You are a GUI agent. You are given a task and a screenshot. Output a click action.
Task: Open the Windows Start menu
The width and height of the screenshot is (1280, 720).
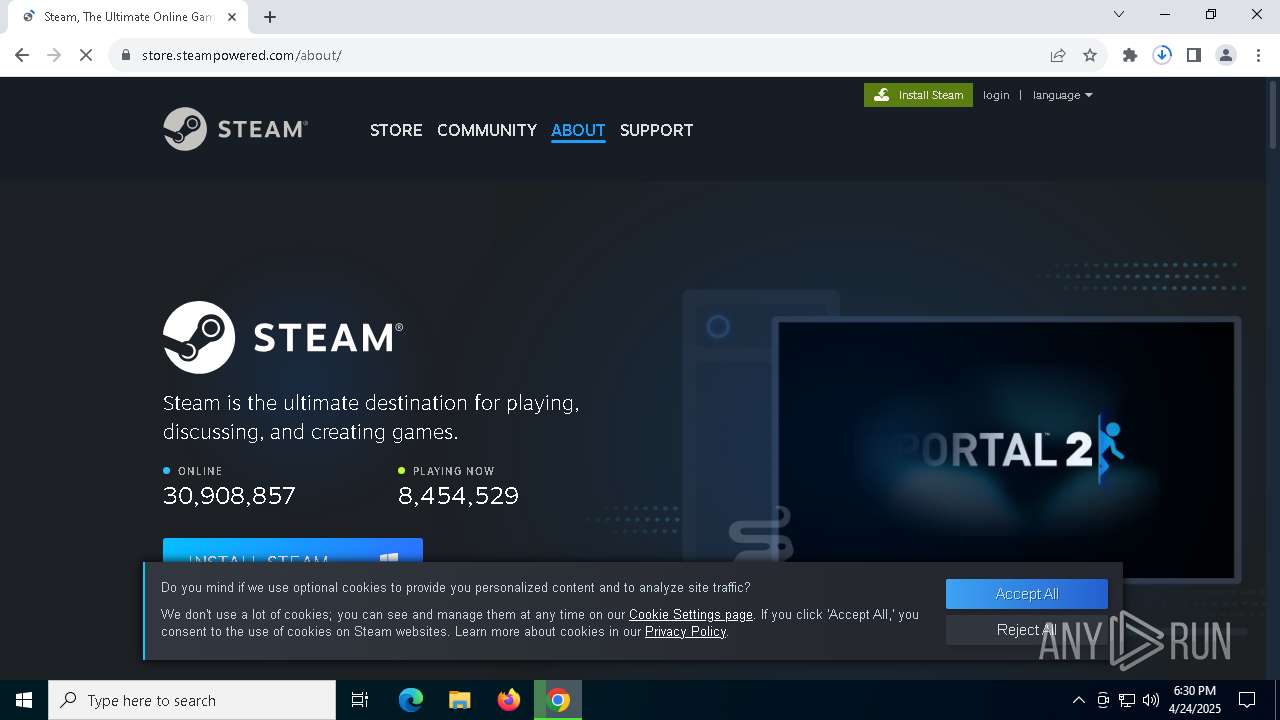[24, 700]
